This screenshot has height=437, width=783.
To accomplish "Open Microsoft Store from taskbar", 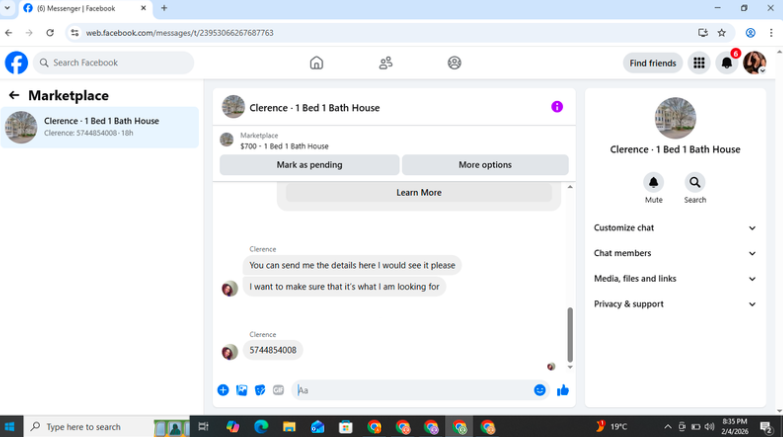I will 346,427.
